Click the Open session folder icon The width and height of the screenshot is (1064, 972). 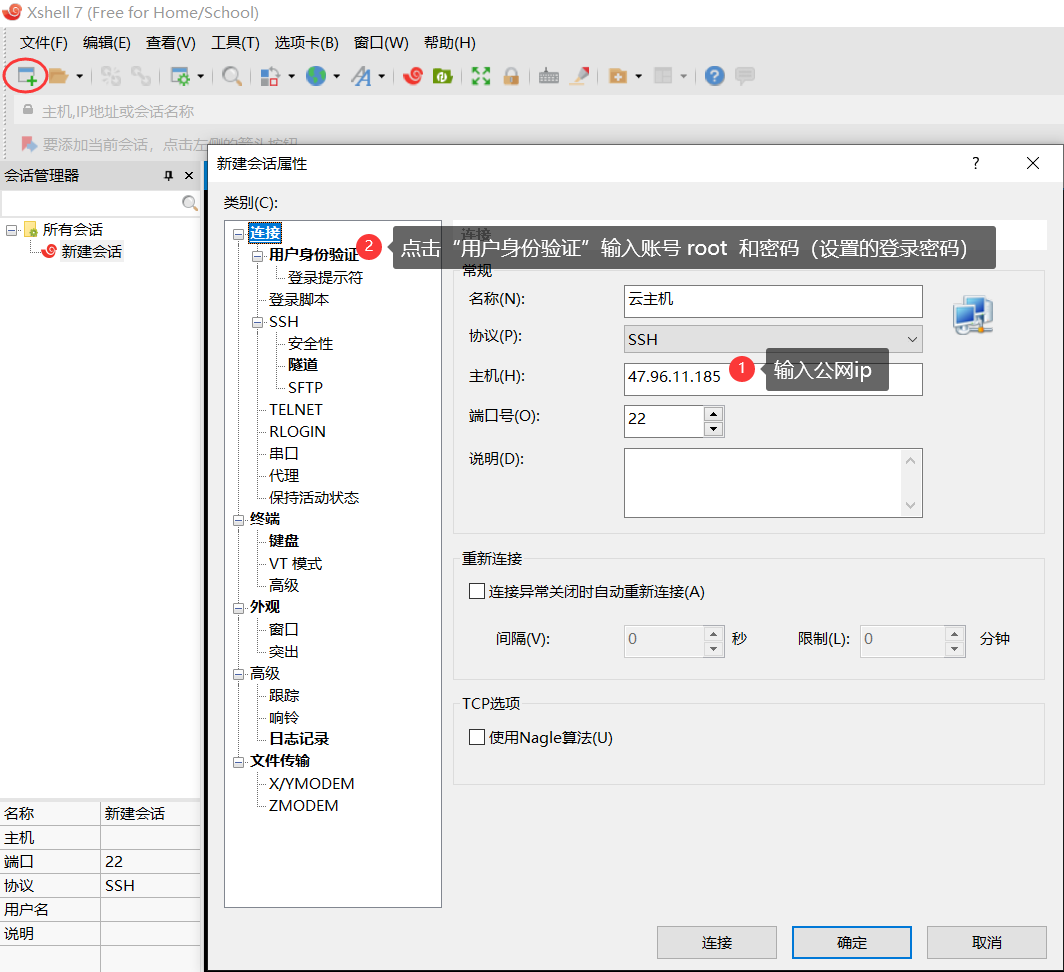click(59, 76)
